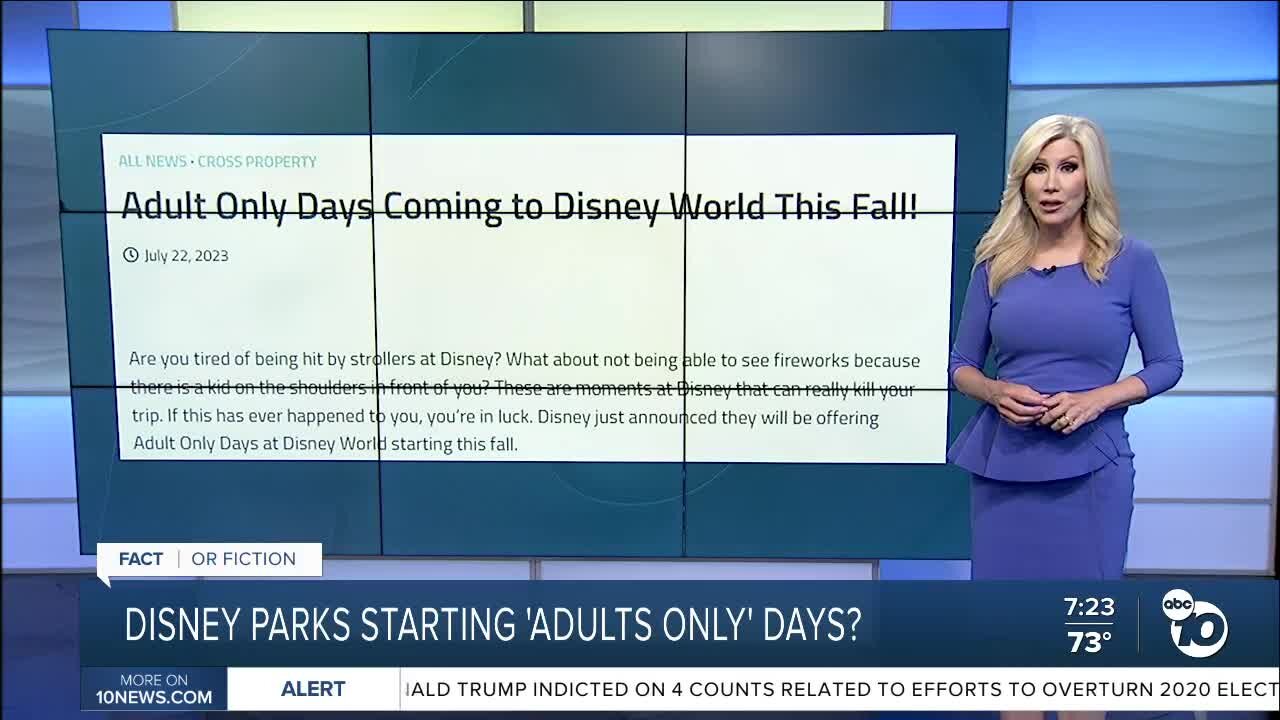Click the lower-third title Disney Parks Starting 'Adults Only' Days
Viewport: 1280px width, 720px height.
(493, 625)
